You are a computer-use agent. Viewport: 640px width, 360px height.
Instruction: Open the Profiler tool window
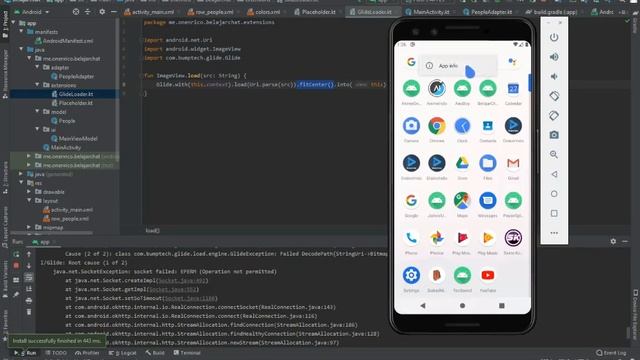click(x=87, y=353)
